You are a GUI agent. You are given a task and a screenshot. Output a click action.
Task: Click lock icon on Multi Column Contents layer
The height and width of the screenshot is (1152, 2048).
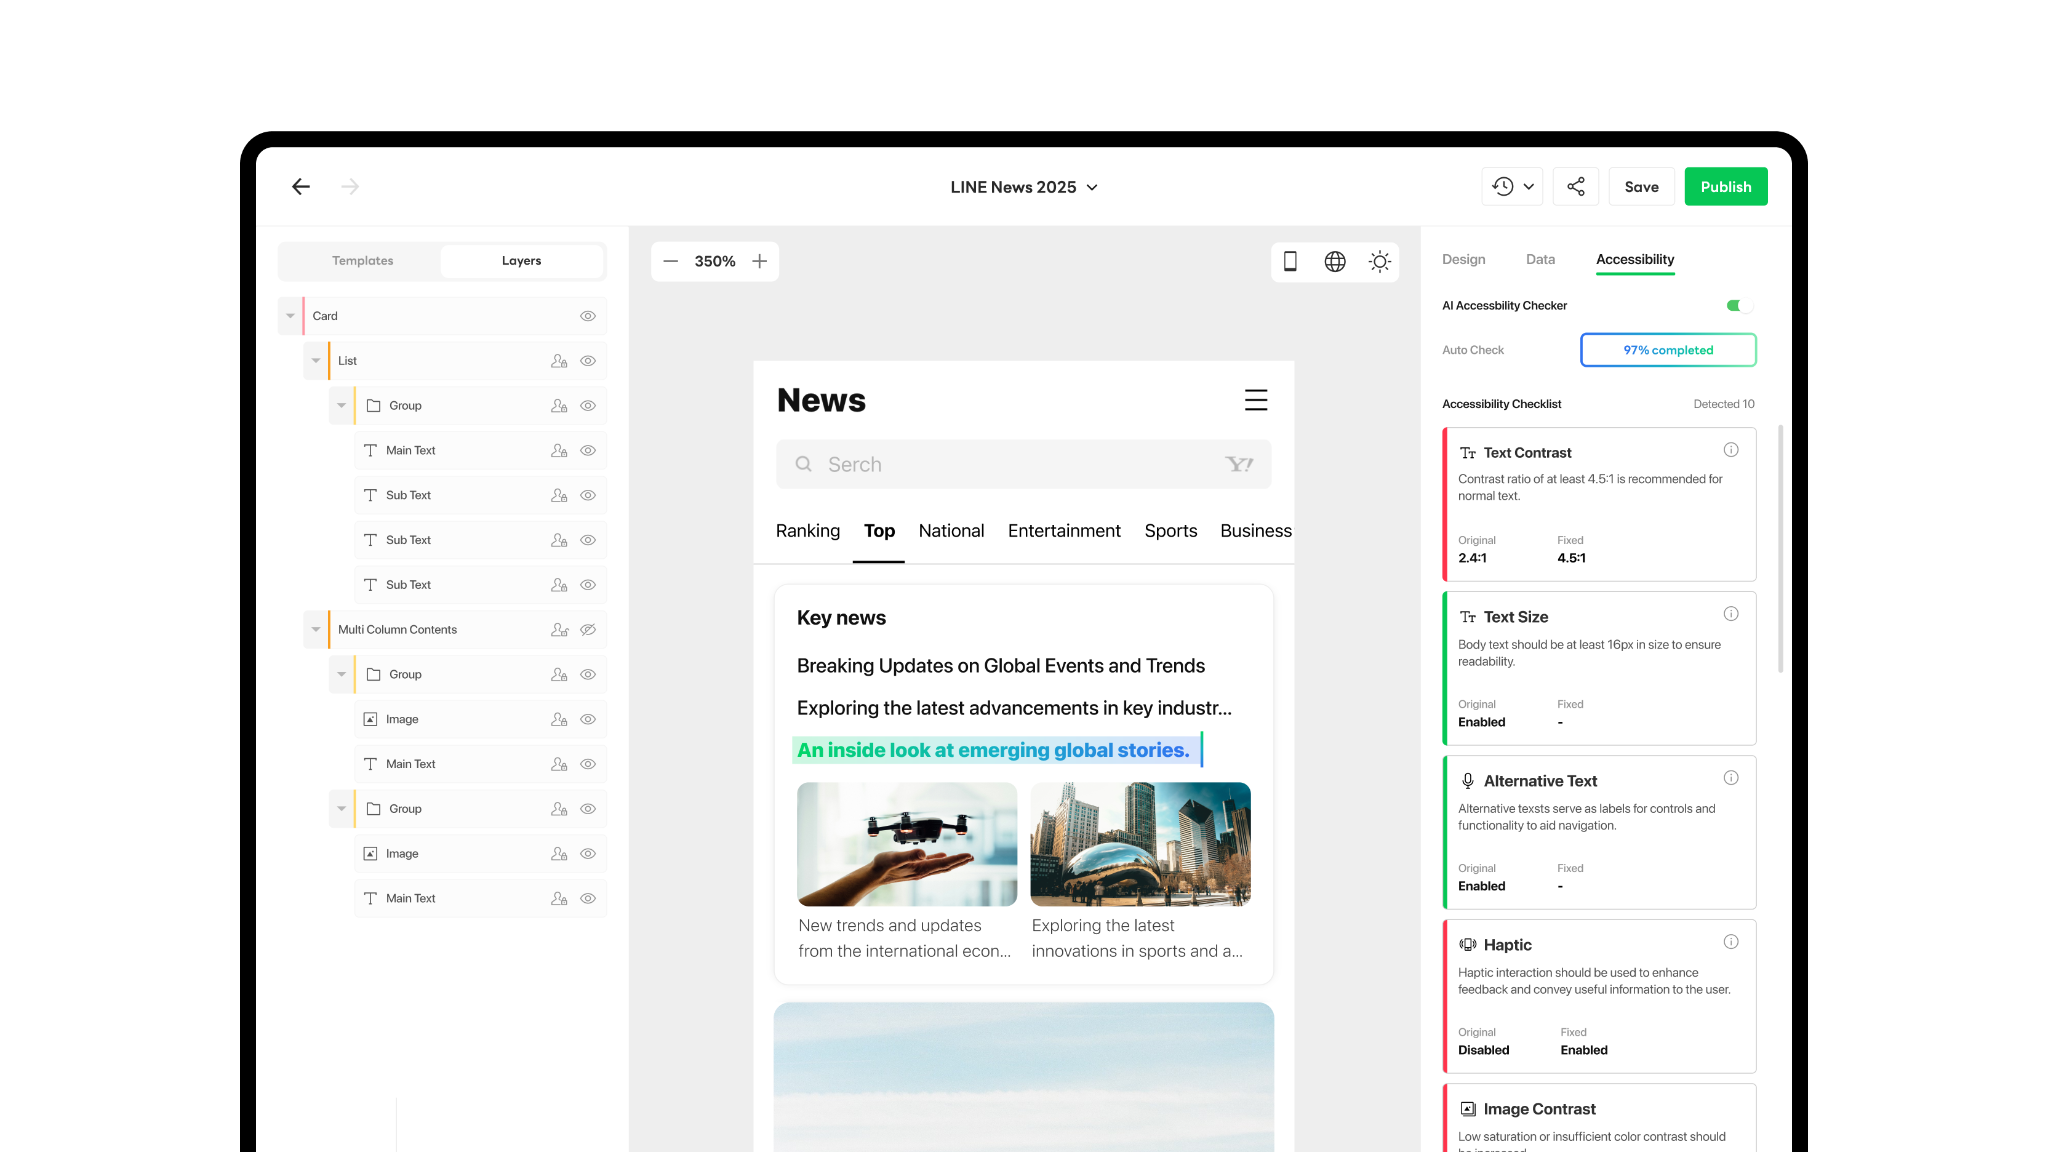coord(559,630)
